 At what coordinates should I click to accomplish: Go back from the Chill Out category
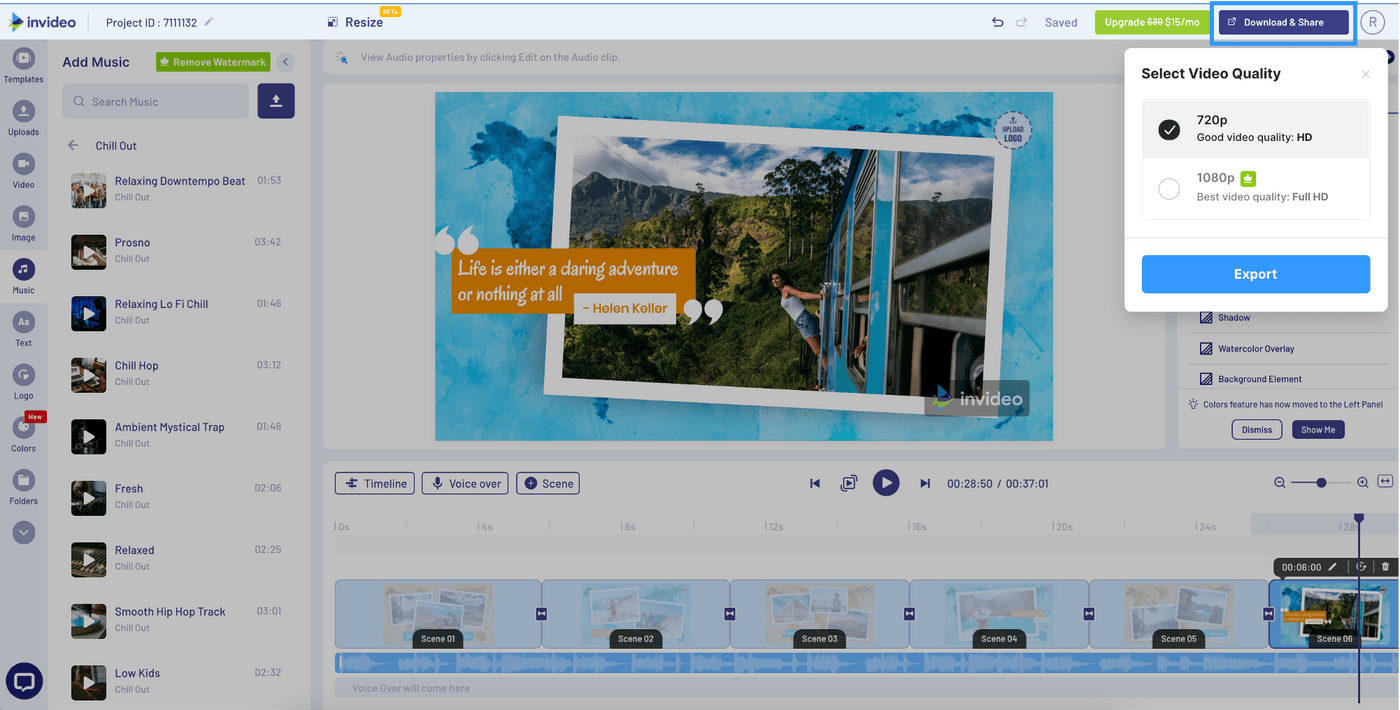pos(72,144)
